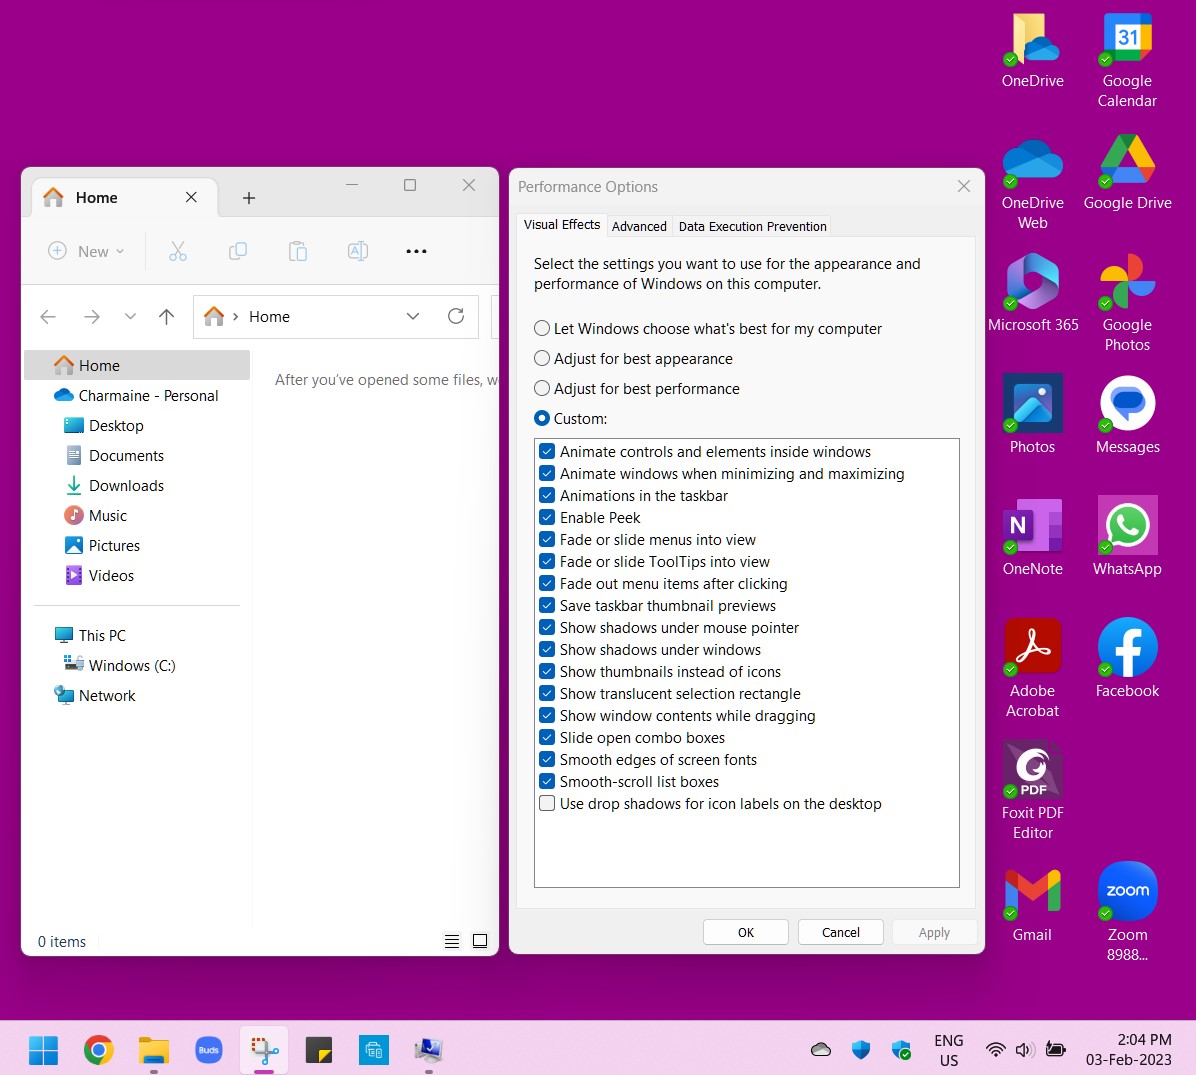Click Cancel in Performance Options

pos(841,932)
